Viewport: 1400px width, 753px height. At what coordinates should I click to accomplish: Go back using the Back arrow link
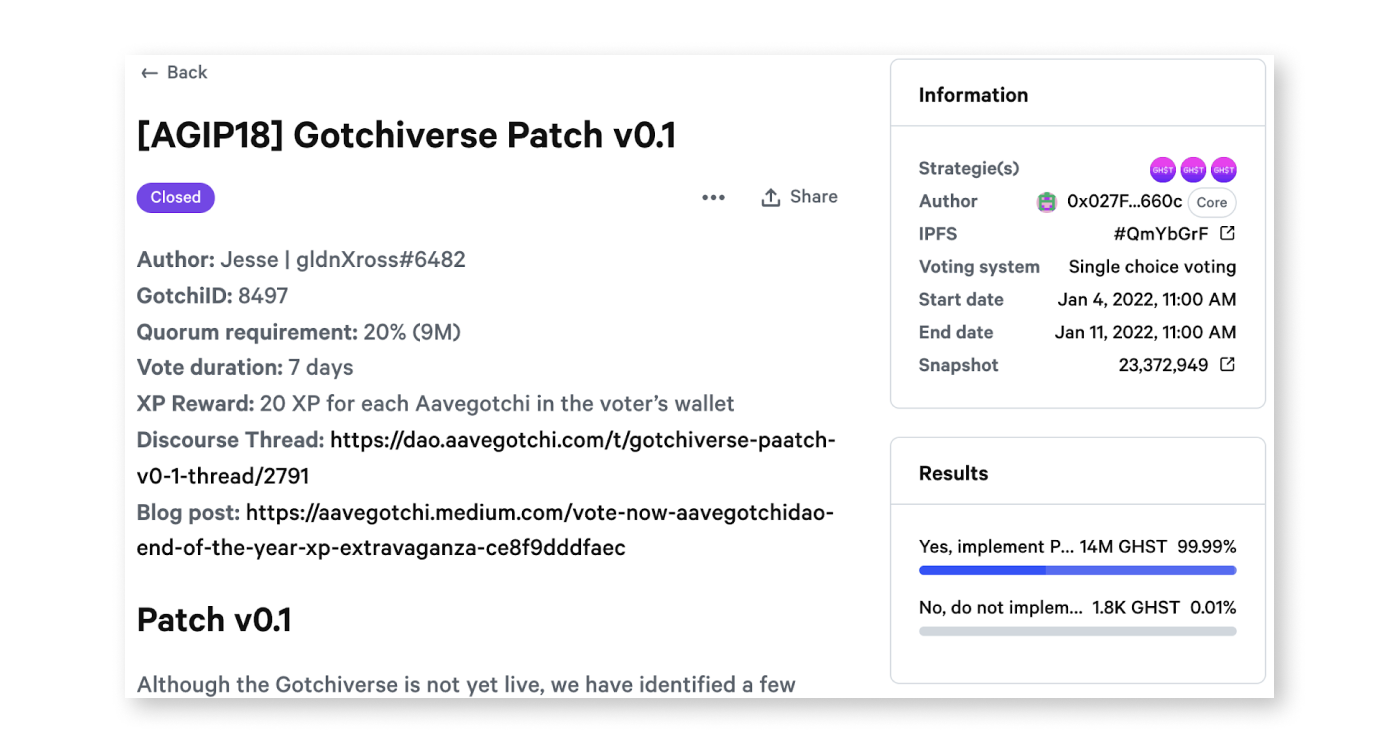tap(174, 72)
